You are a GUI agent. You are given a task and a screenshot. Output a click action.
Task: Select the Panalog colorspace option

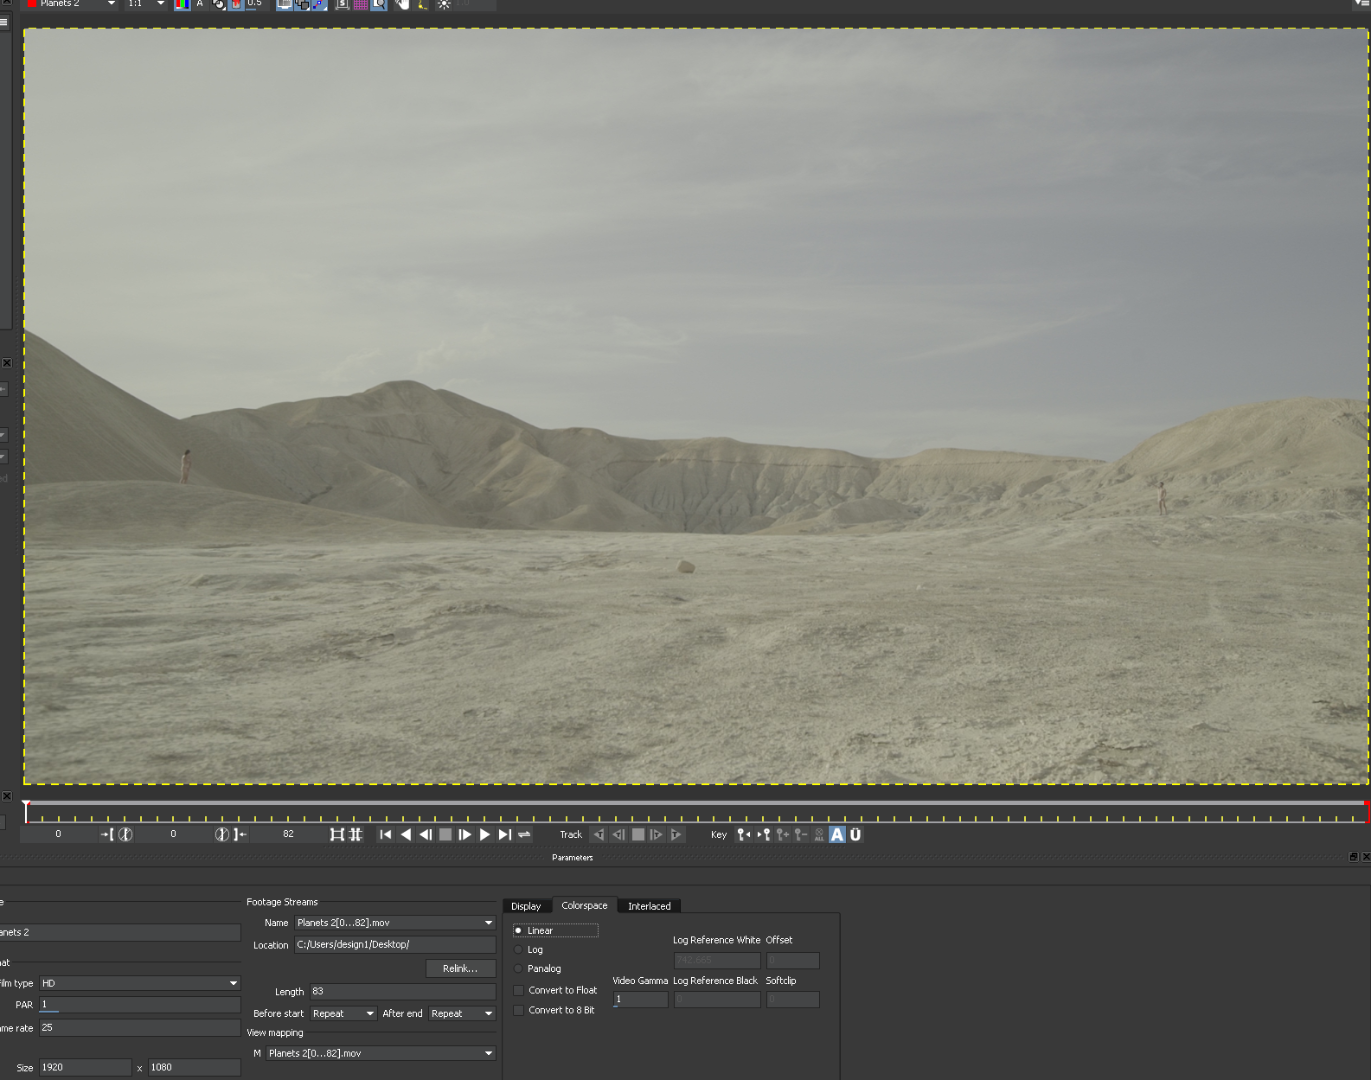coord(518,969)
